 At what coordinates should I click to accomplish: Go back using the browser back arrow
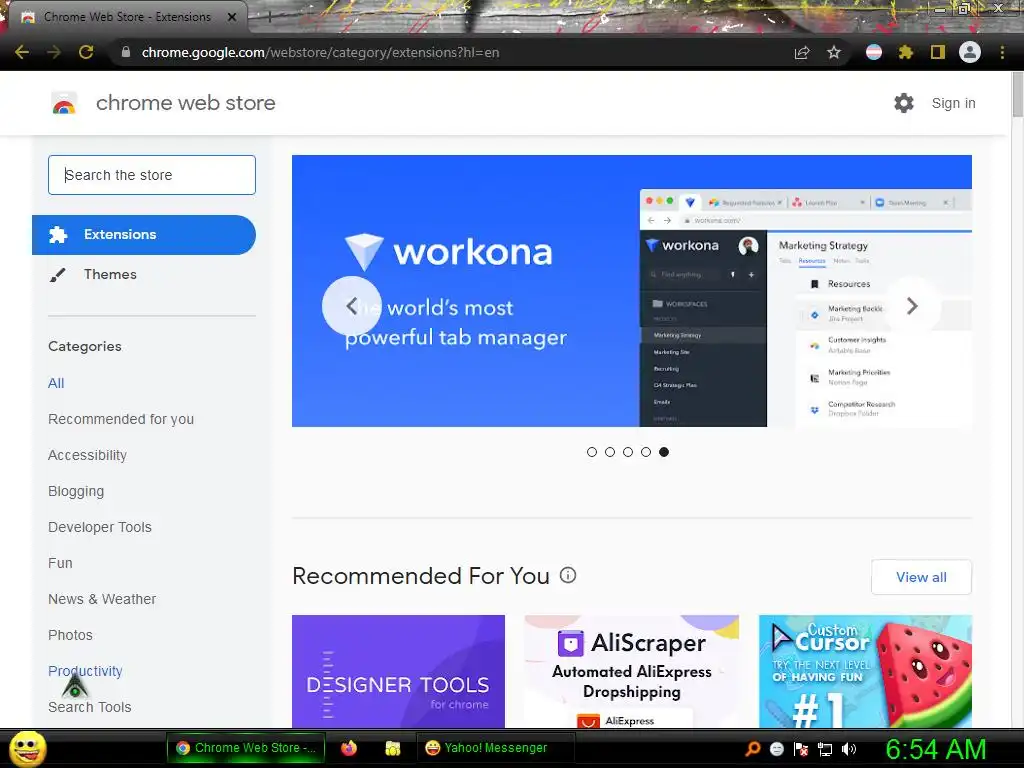(x=22, y=52)
